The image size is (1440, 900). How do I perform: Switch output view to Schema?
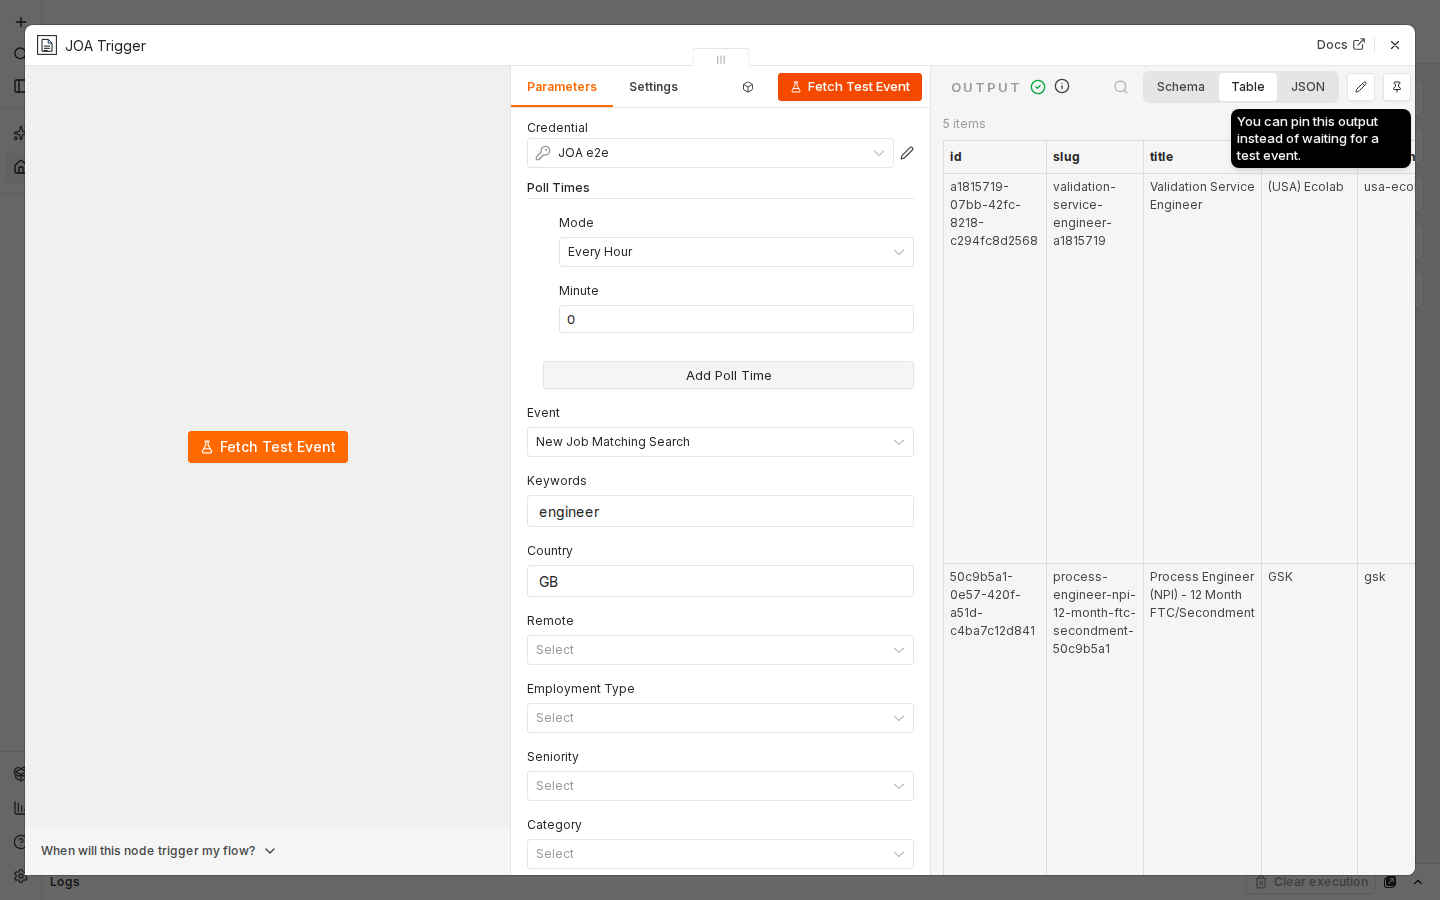coord(1181,87)
